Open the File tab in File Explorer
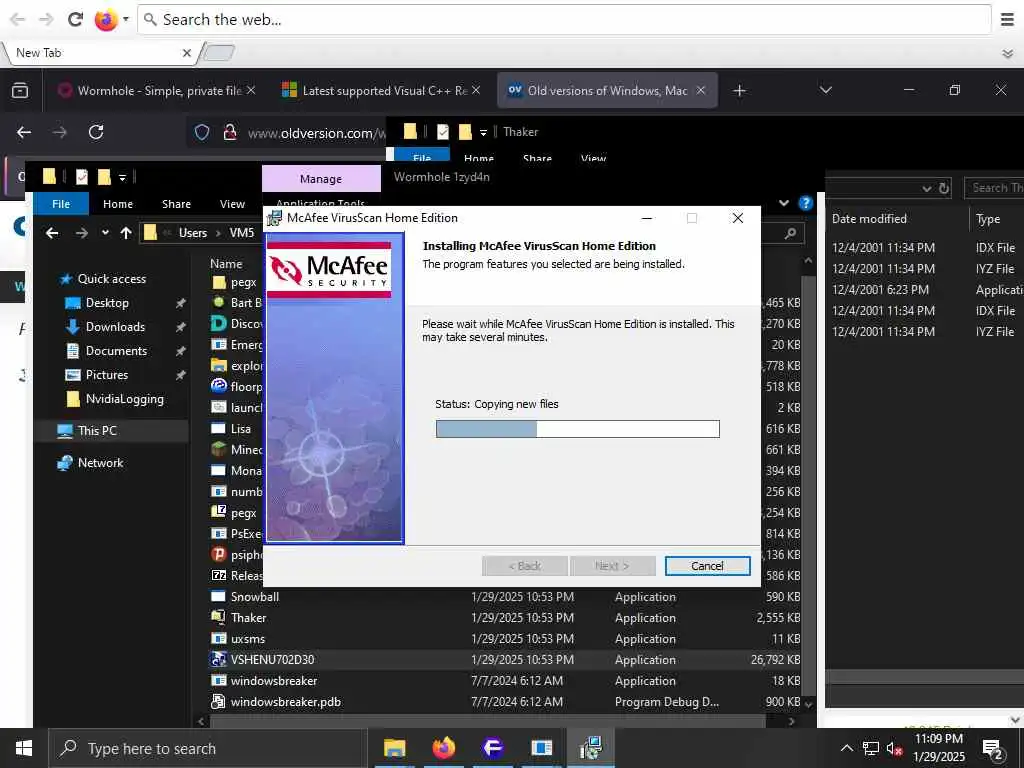1024x768 pixels. tap(61, 204)
